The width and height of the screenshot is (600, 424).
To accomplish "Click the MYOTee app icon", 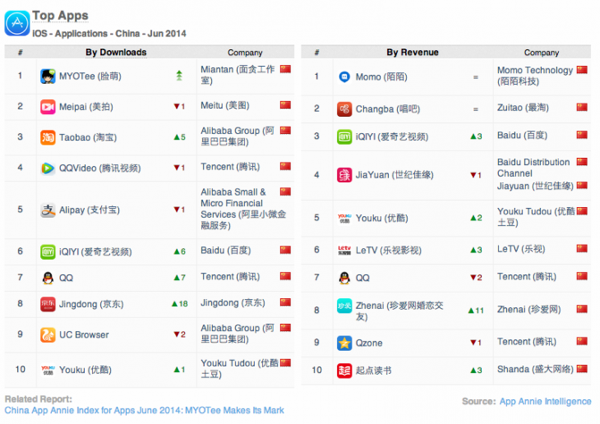I will (x=48, y=75).
